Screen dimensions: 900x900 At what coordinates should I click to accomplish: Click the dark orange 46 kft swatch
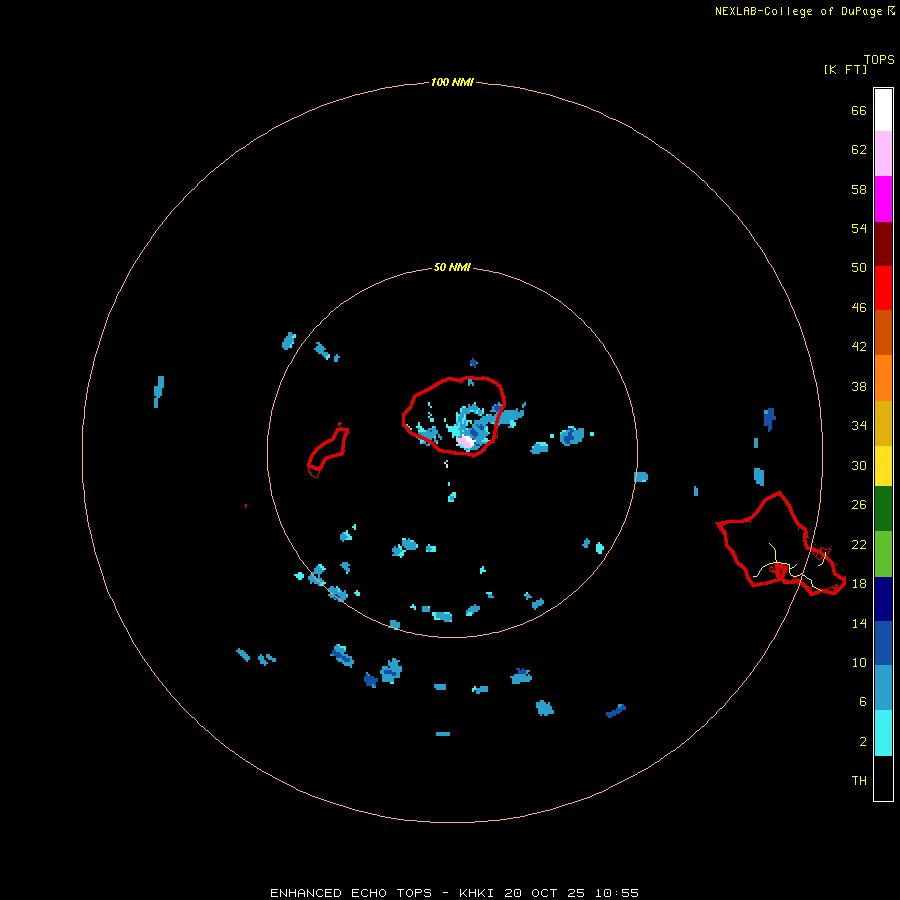(x=883, y=332)
